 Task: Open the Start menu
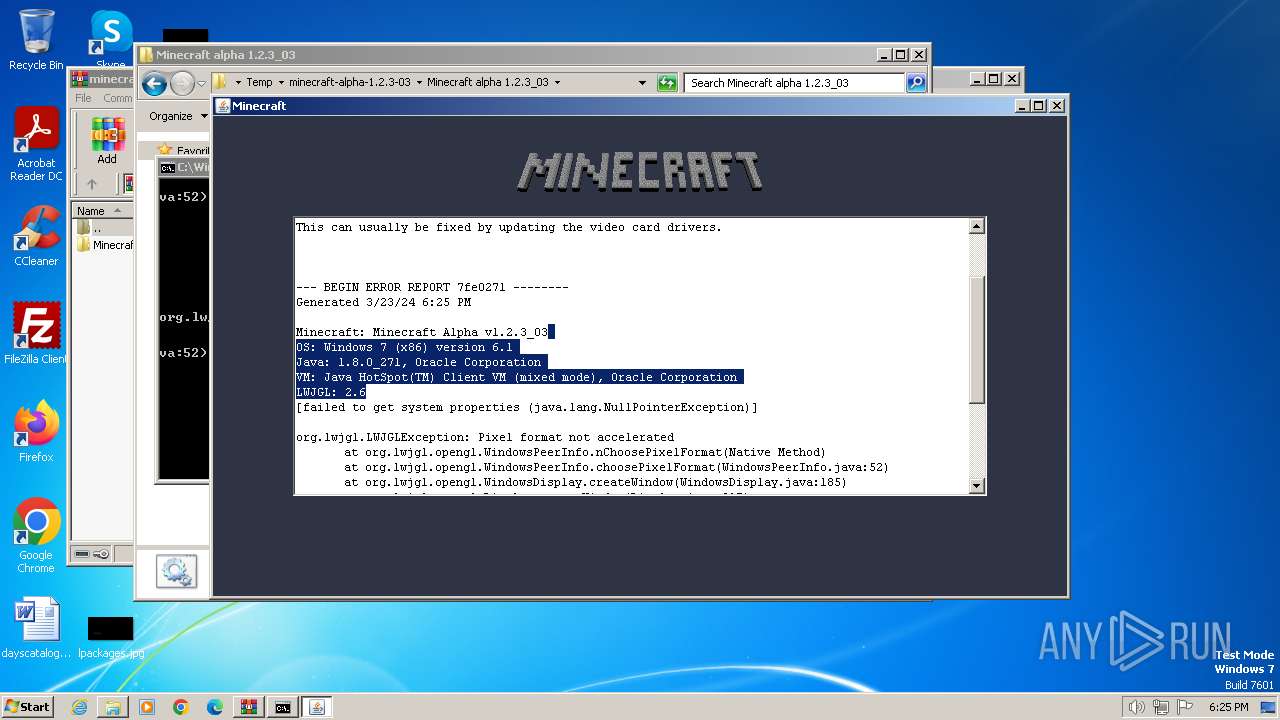(27, 707)
